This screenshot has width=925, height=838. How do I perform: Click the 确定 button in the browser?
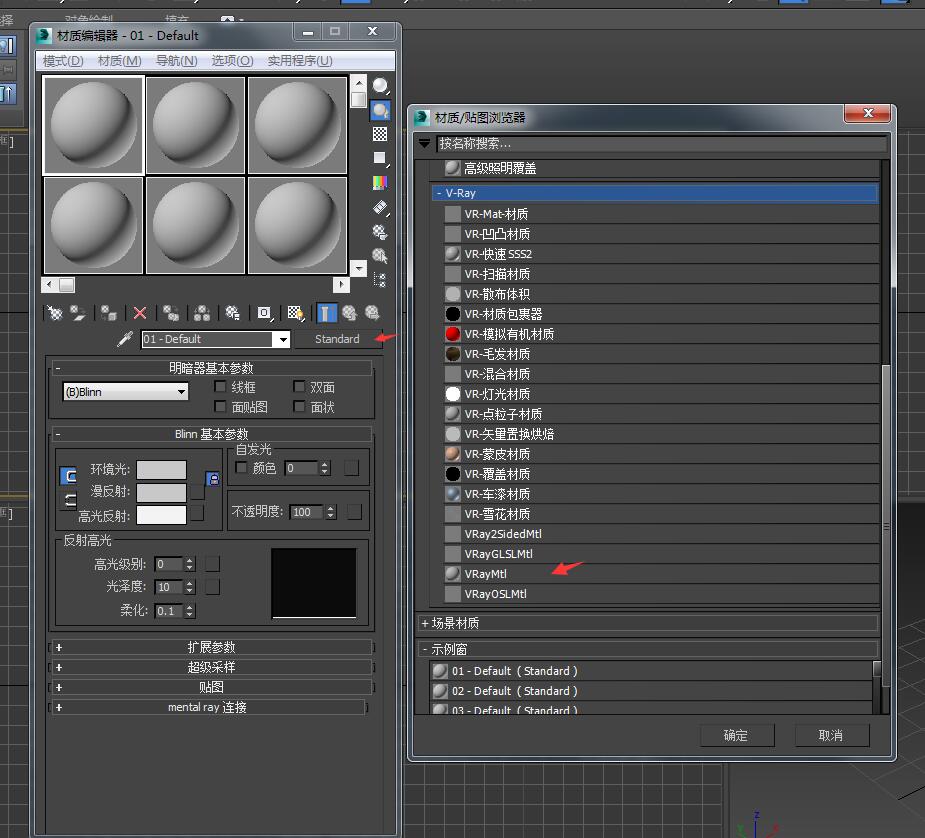(x=737, y=735)
